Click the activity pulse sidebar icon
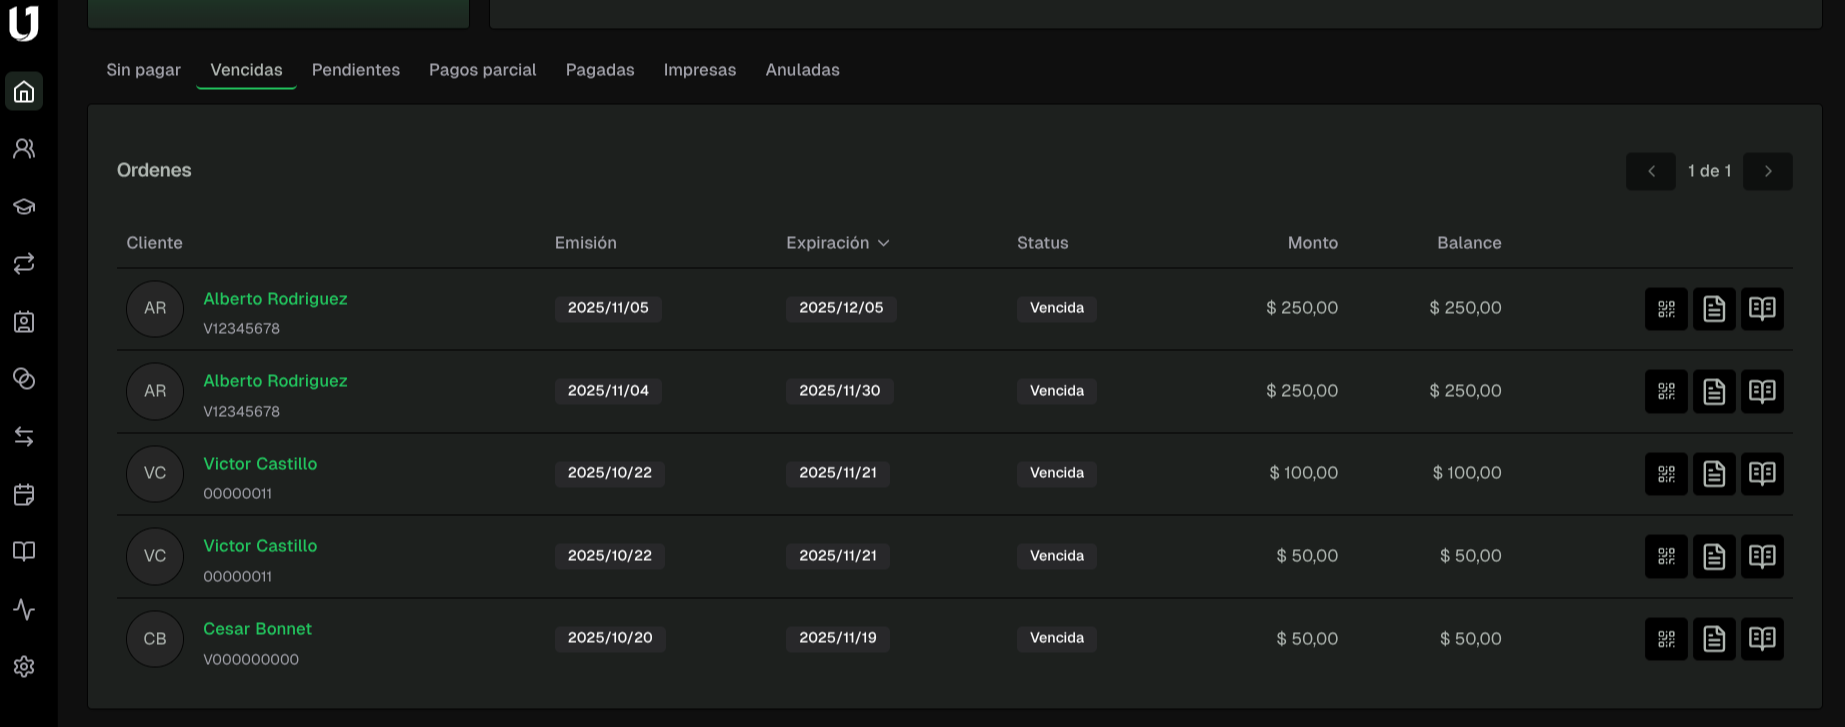The width and height of the screenshot is (1845, 727). 24,610
